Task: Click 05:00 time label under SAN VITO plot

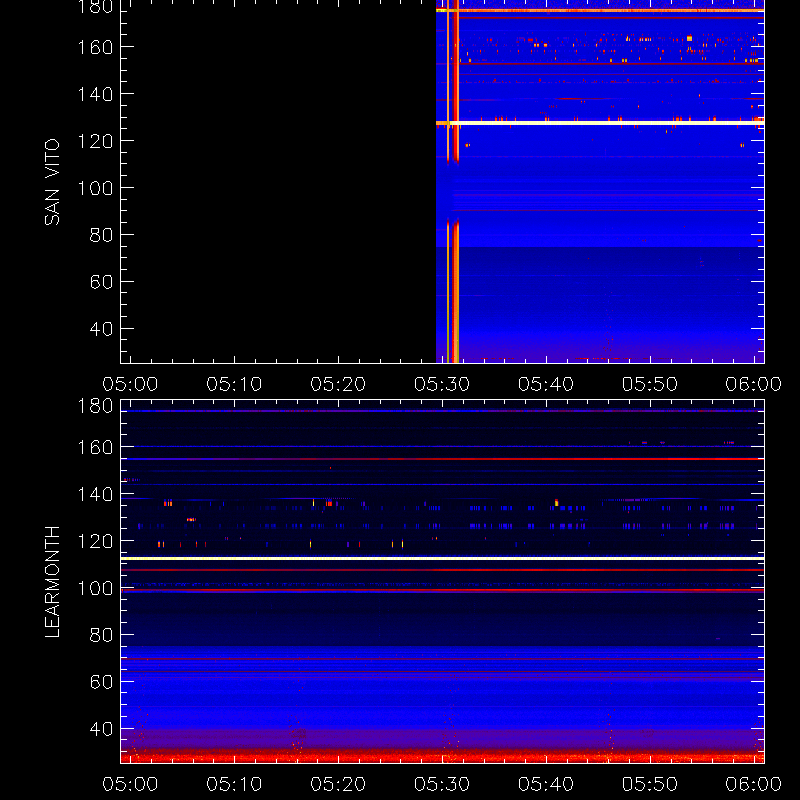Action: tap(130, 384)
